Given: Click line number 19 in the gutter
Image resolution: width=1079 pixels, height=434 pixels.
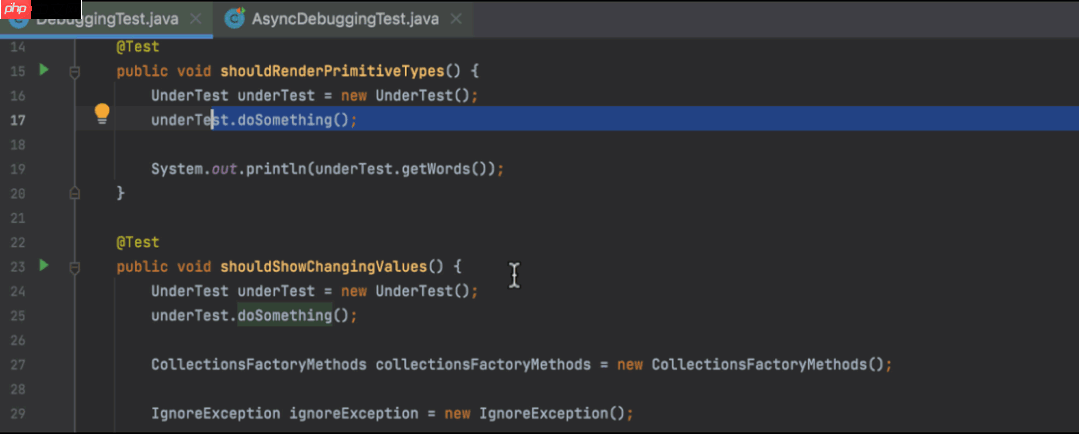Looking at the screenshot, I should [x=17, y=169].
